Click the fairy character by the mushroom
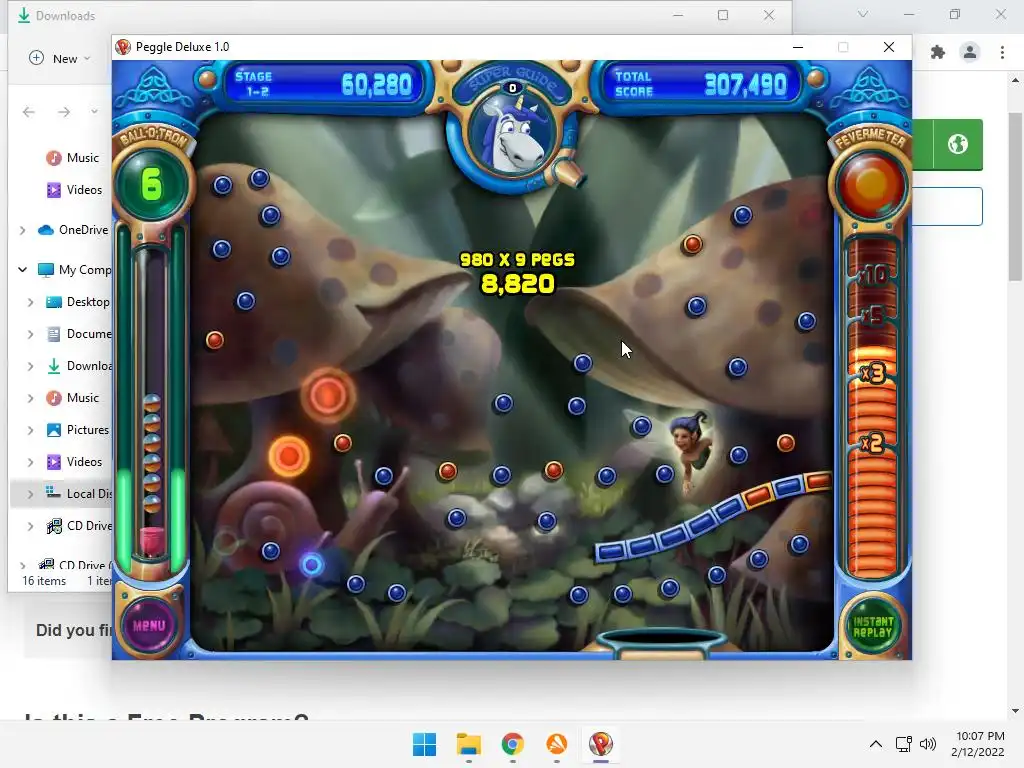 (x=692, y=451)
